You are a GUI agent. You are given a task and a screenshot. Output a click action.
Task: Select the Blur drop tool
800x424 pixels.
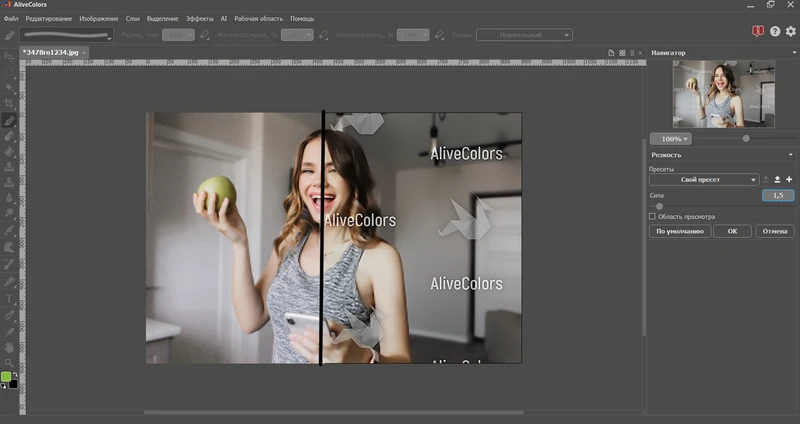(x=9, y=198)
